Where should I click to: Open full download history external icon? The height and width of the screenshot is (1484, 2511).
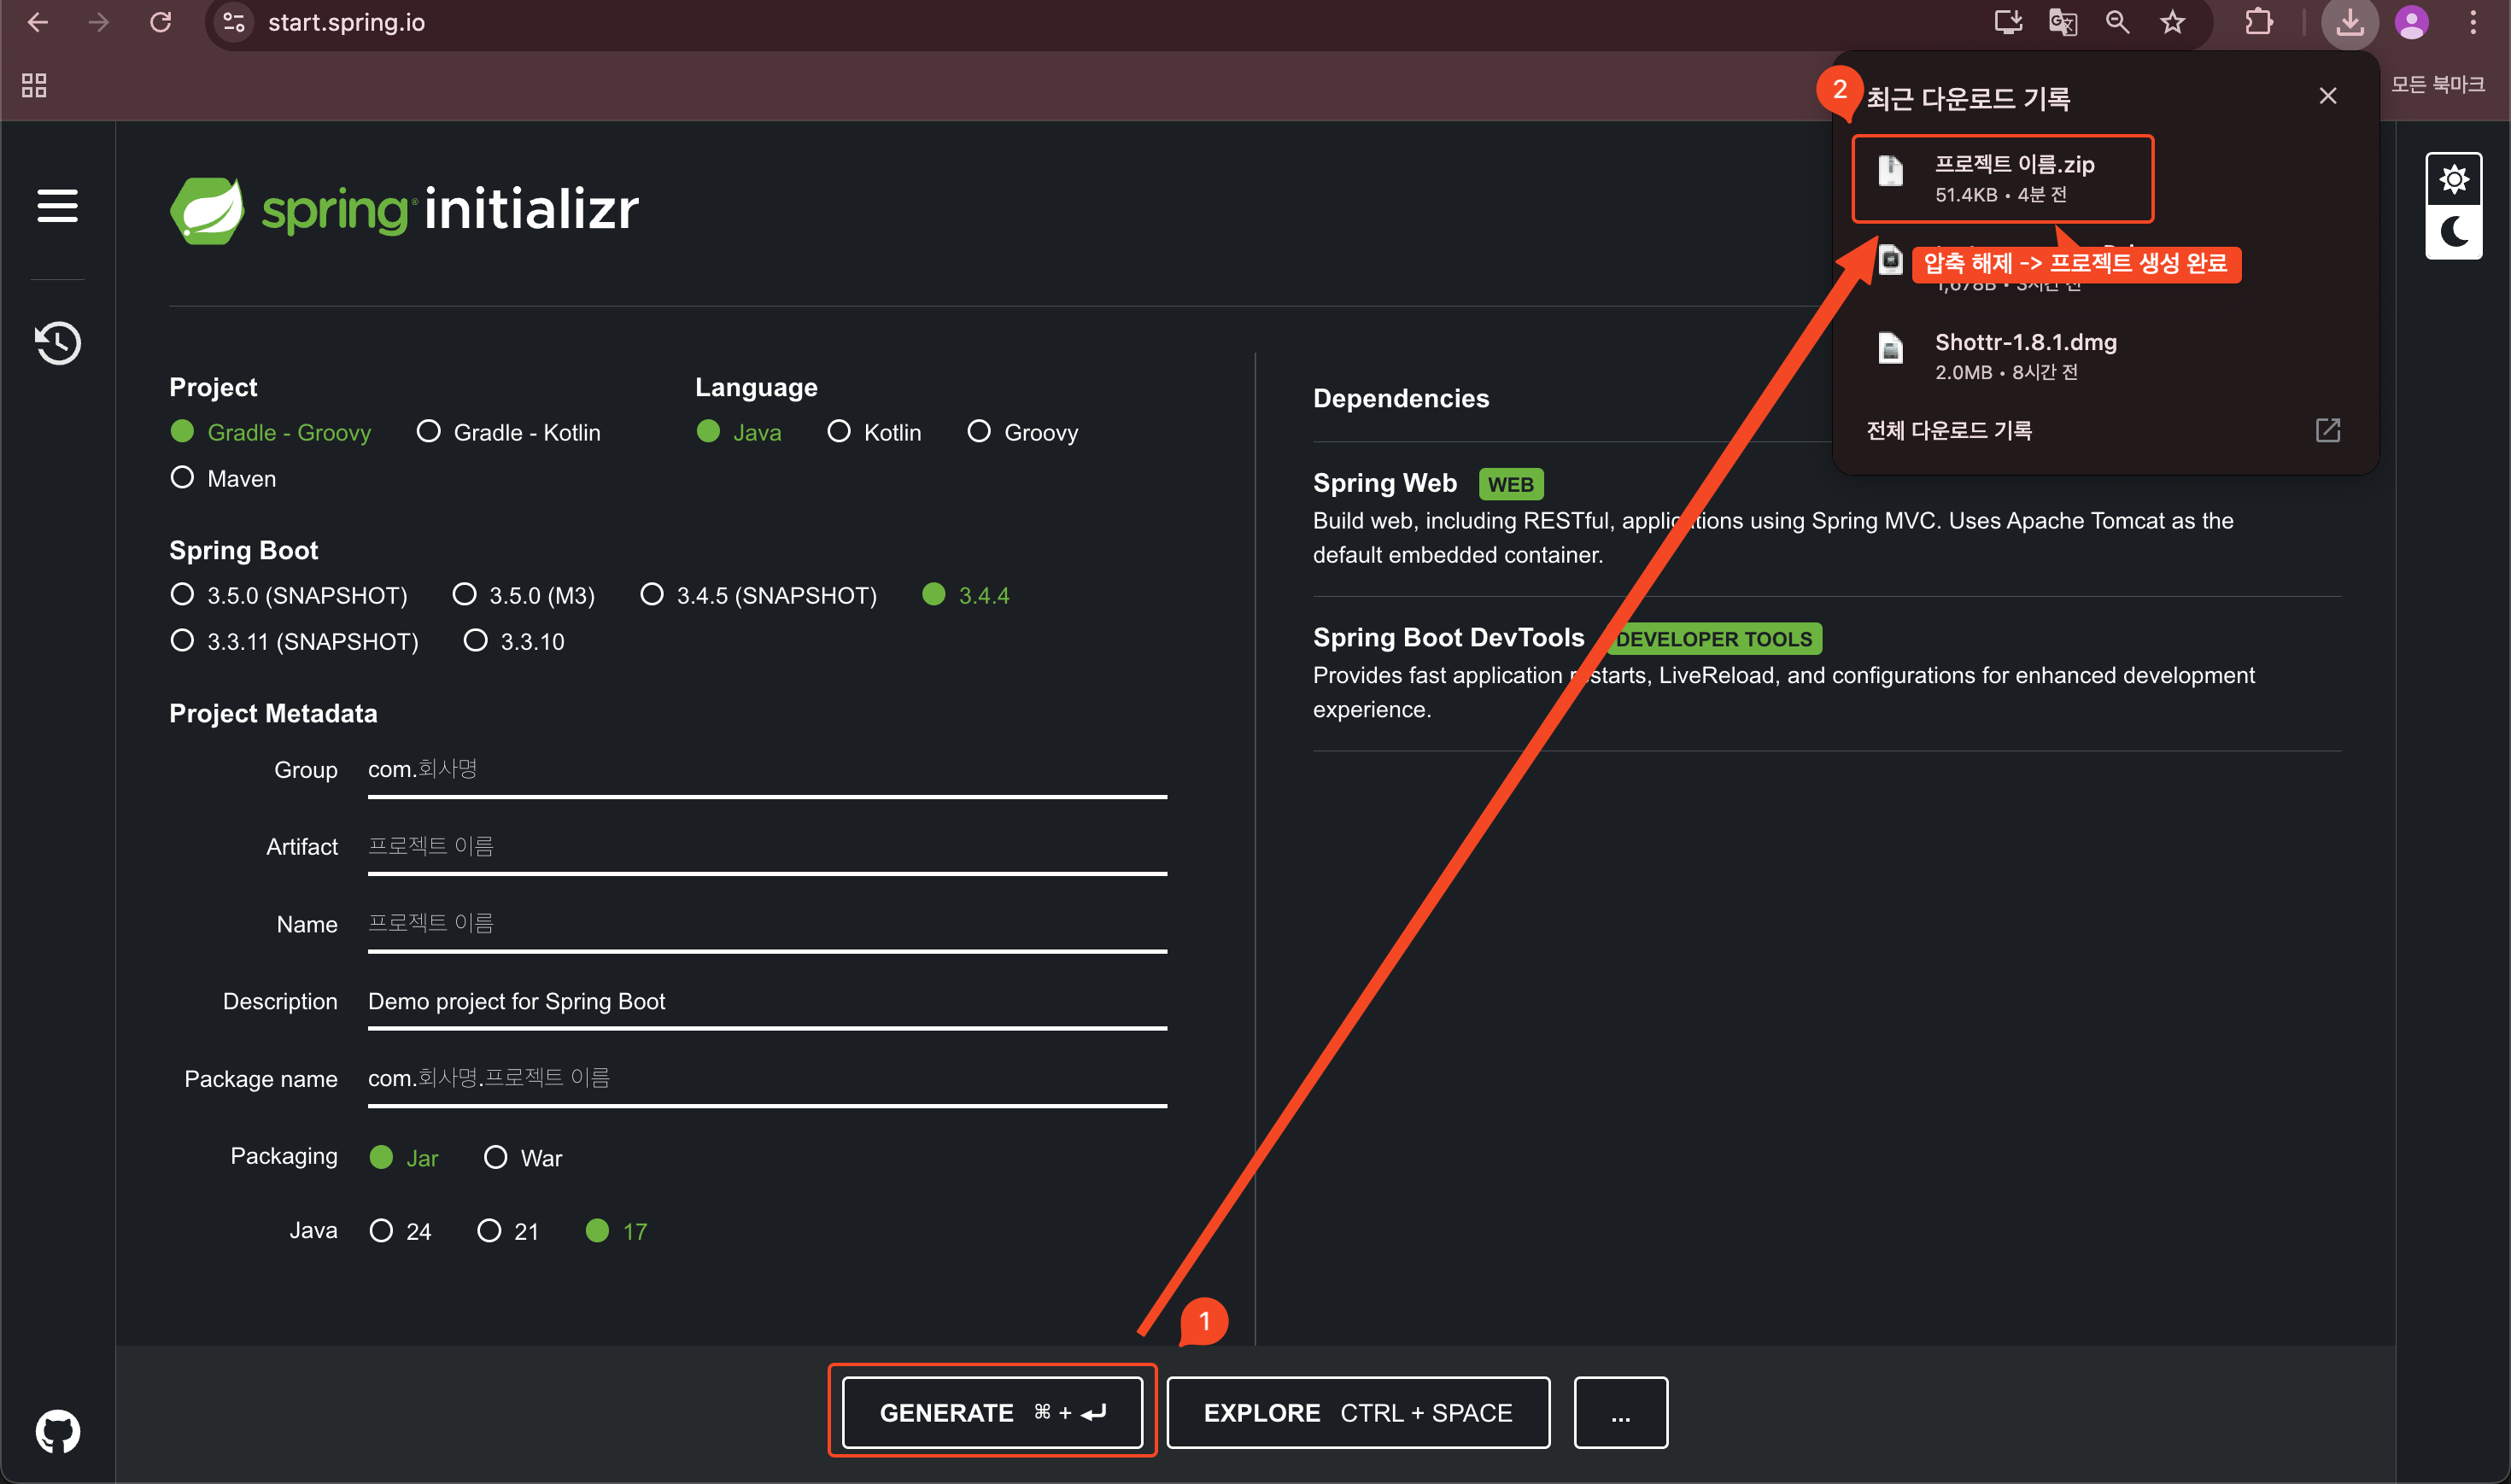[x=2328, y=430]
